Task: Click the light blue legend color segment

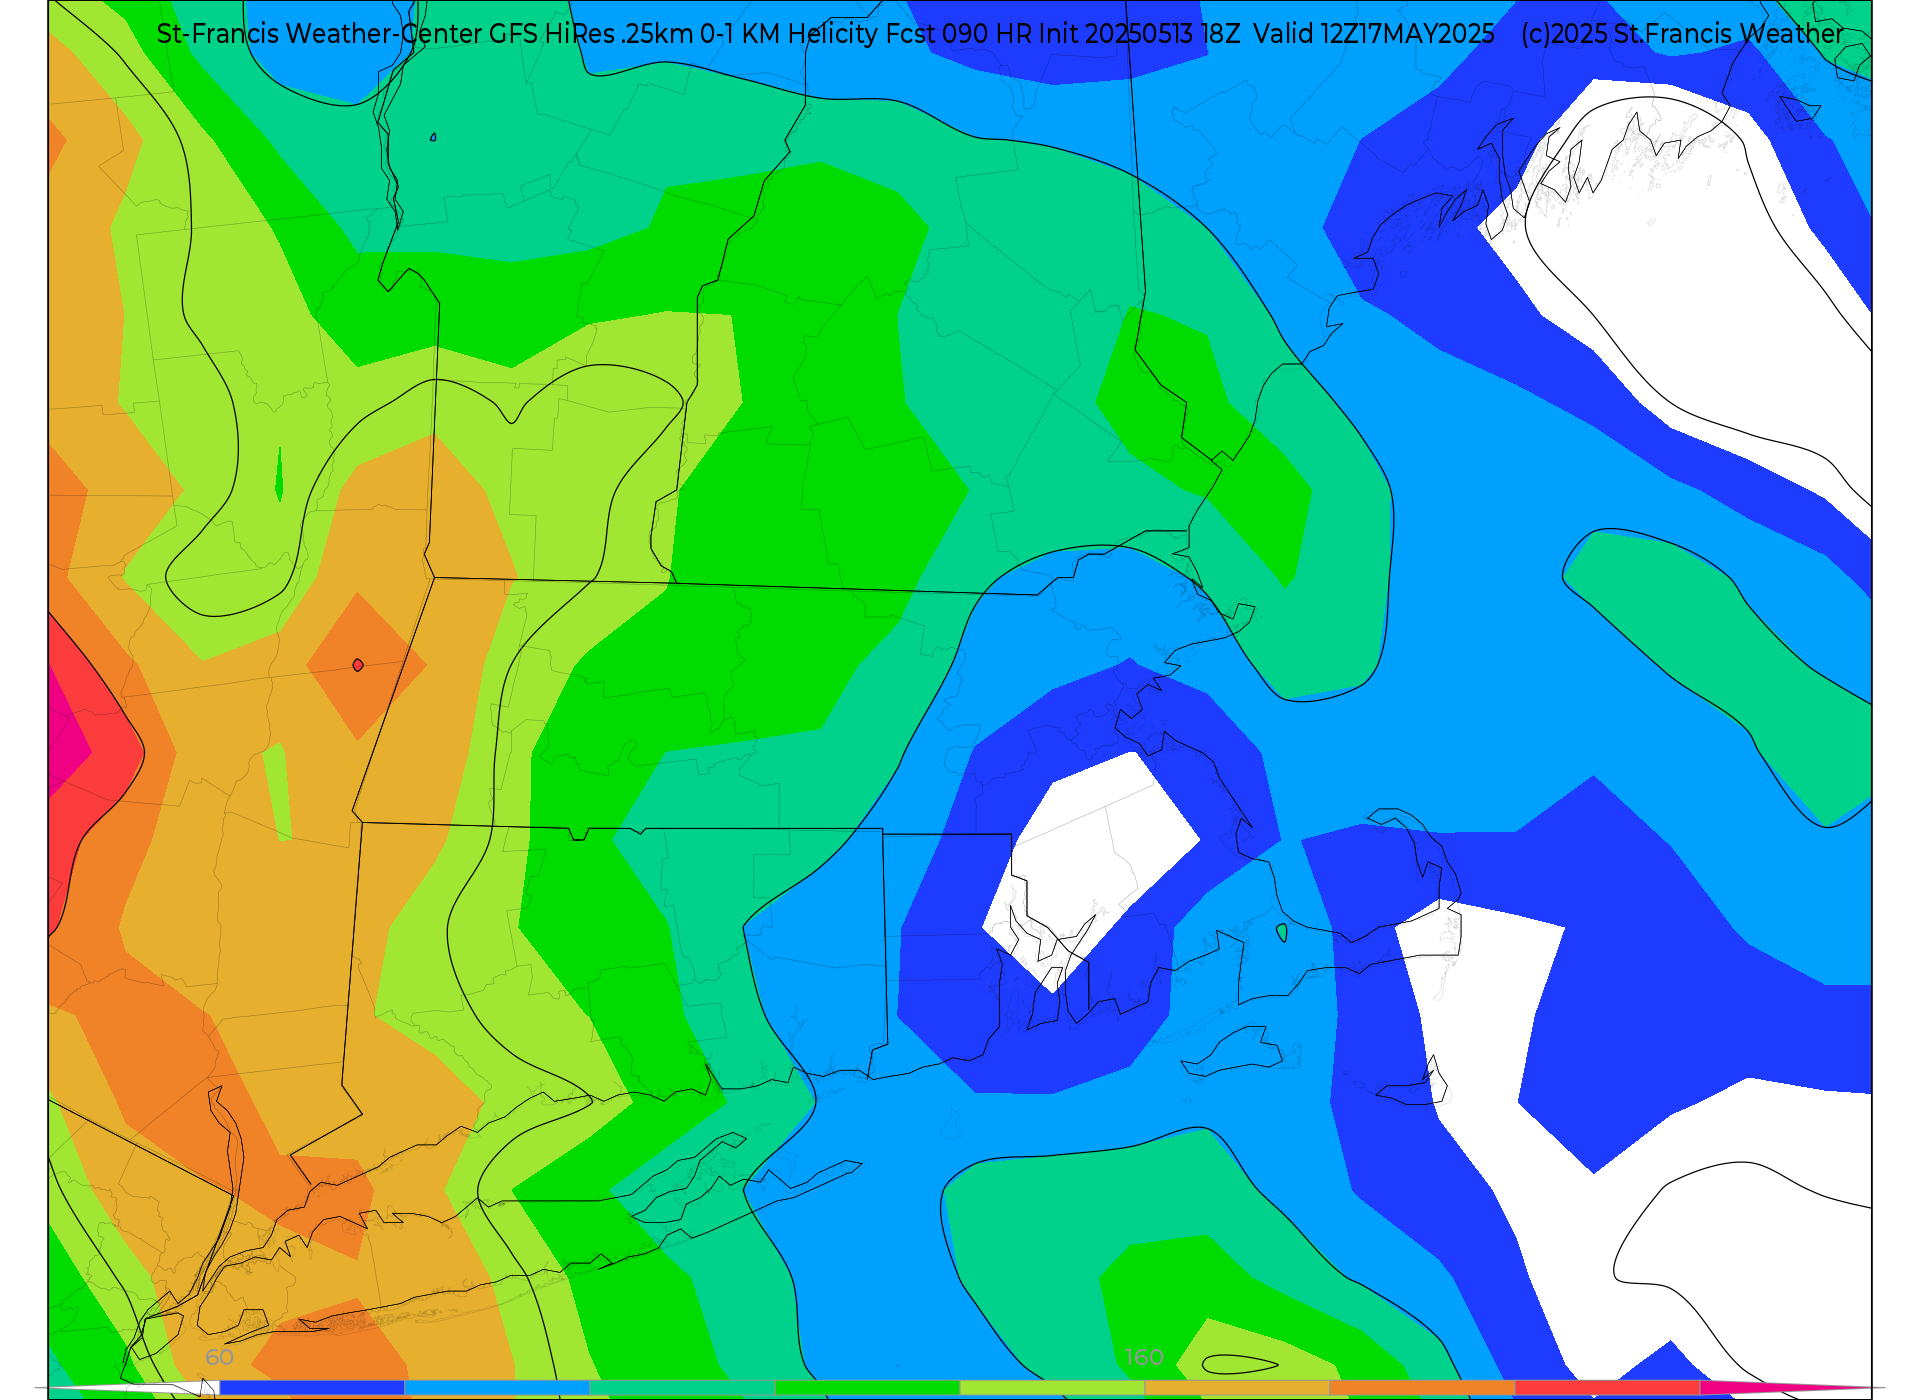Action: 497,1388
